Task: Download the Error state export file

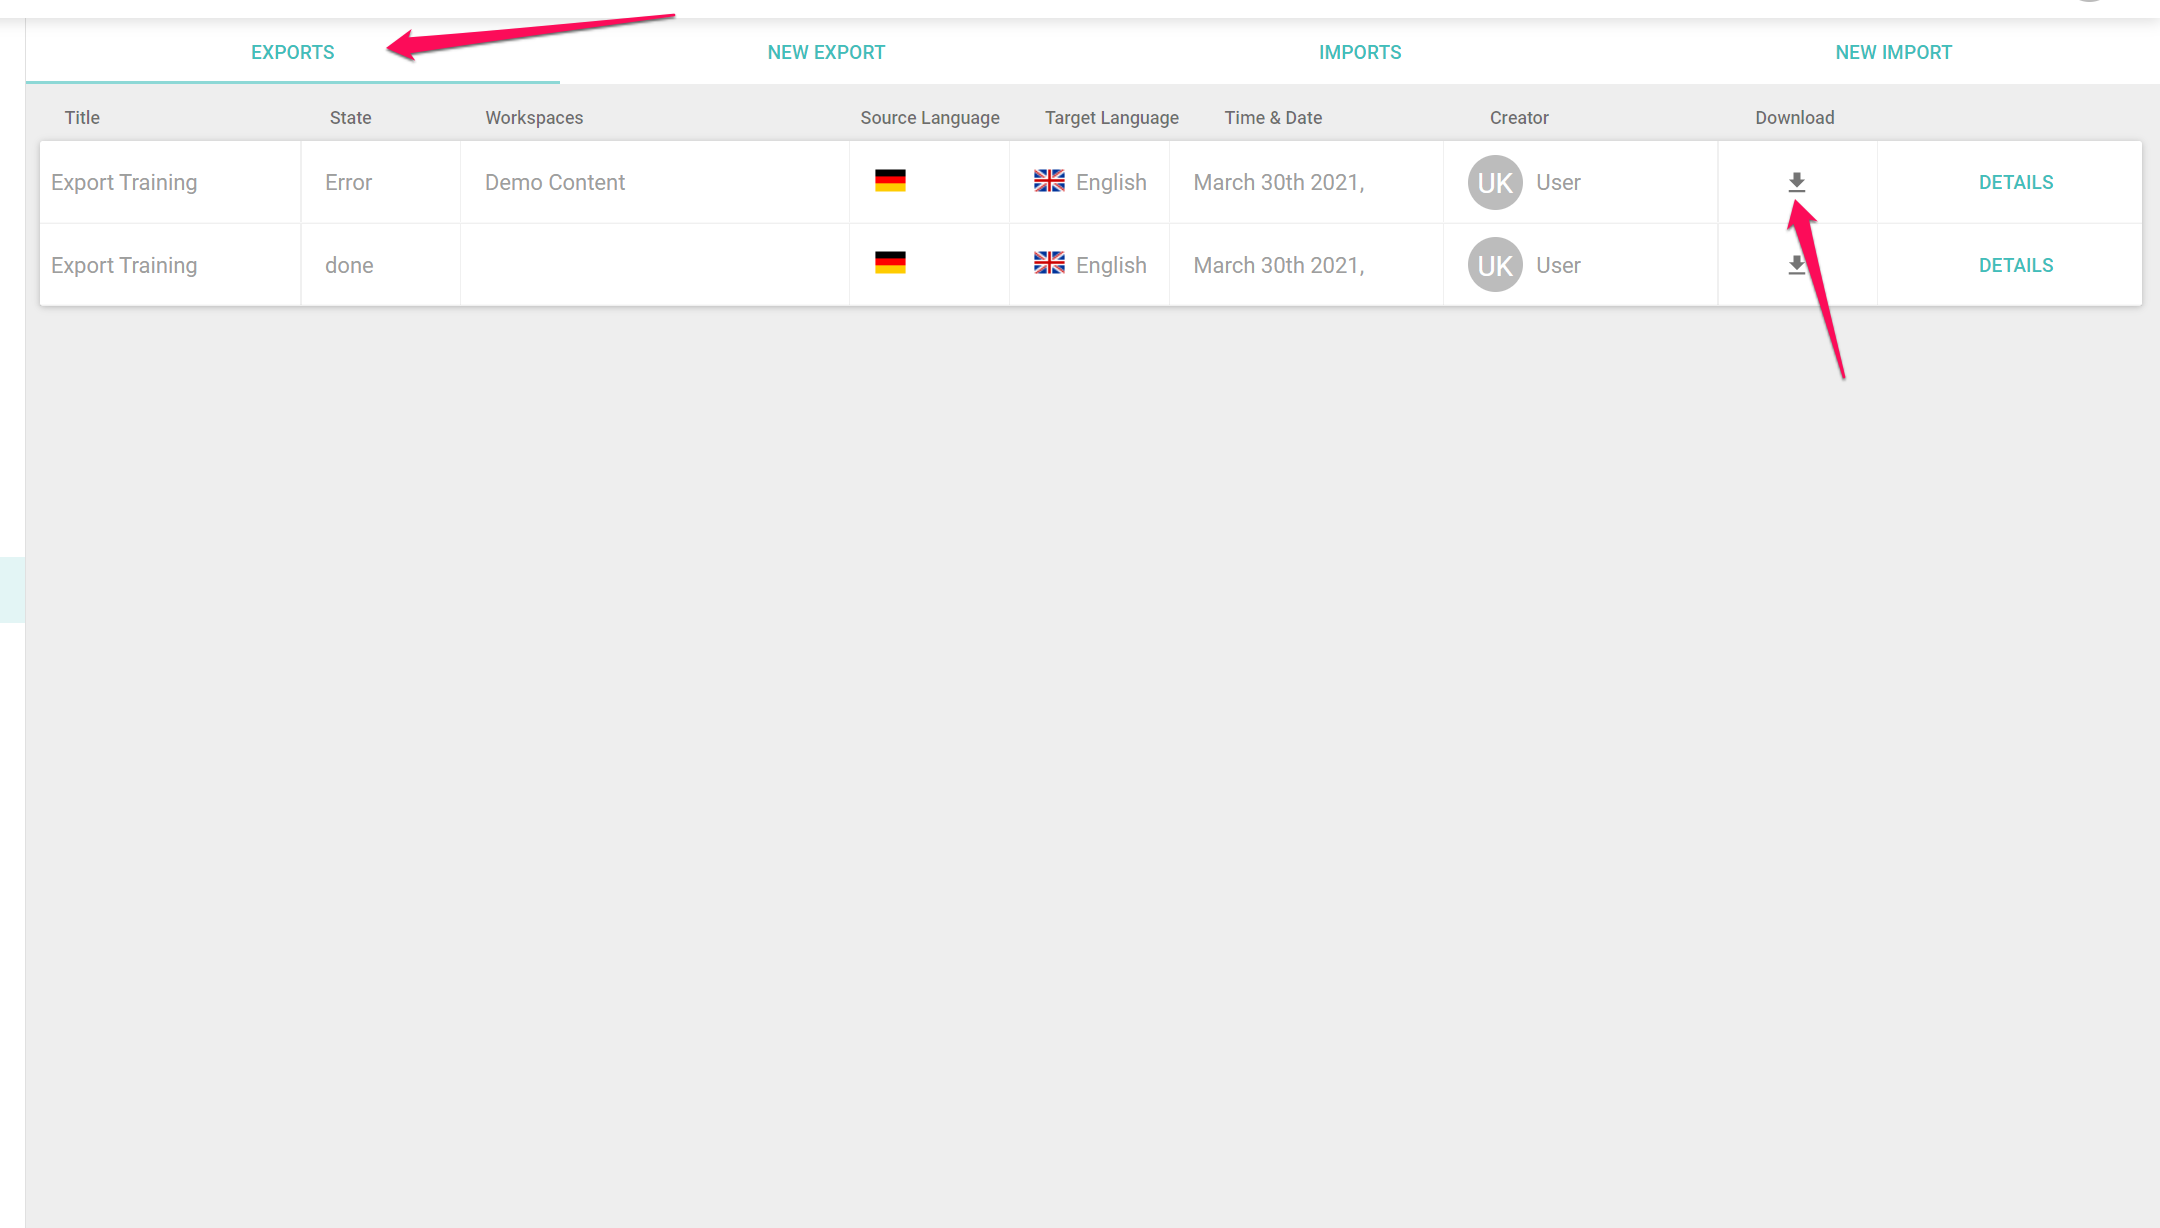Action: (x=1796, y=182)
